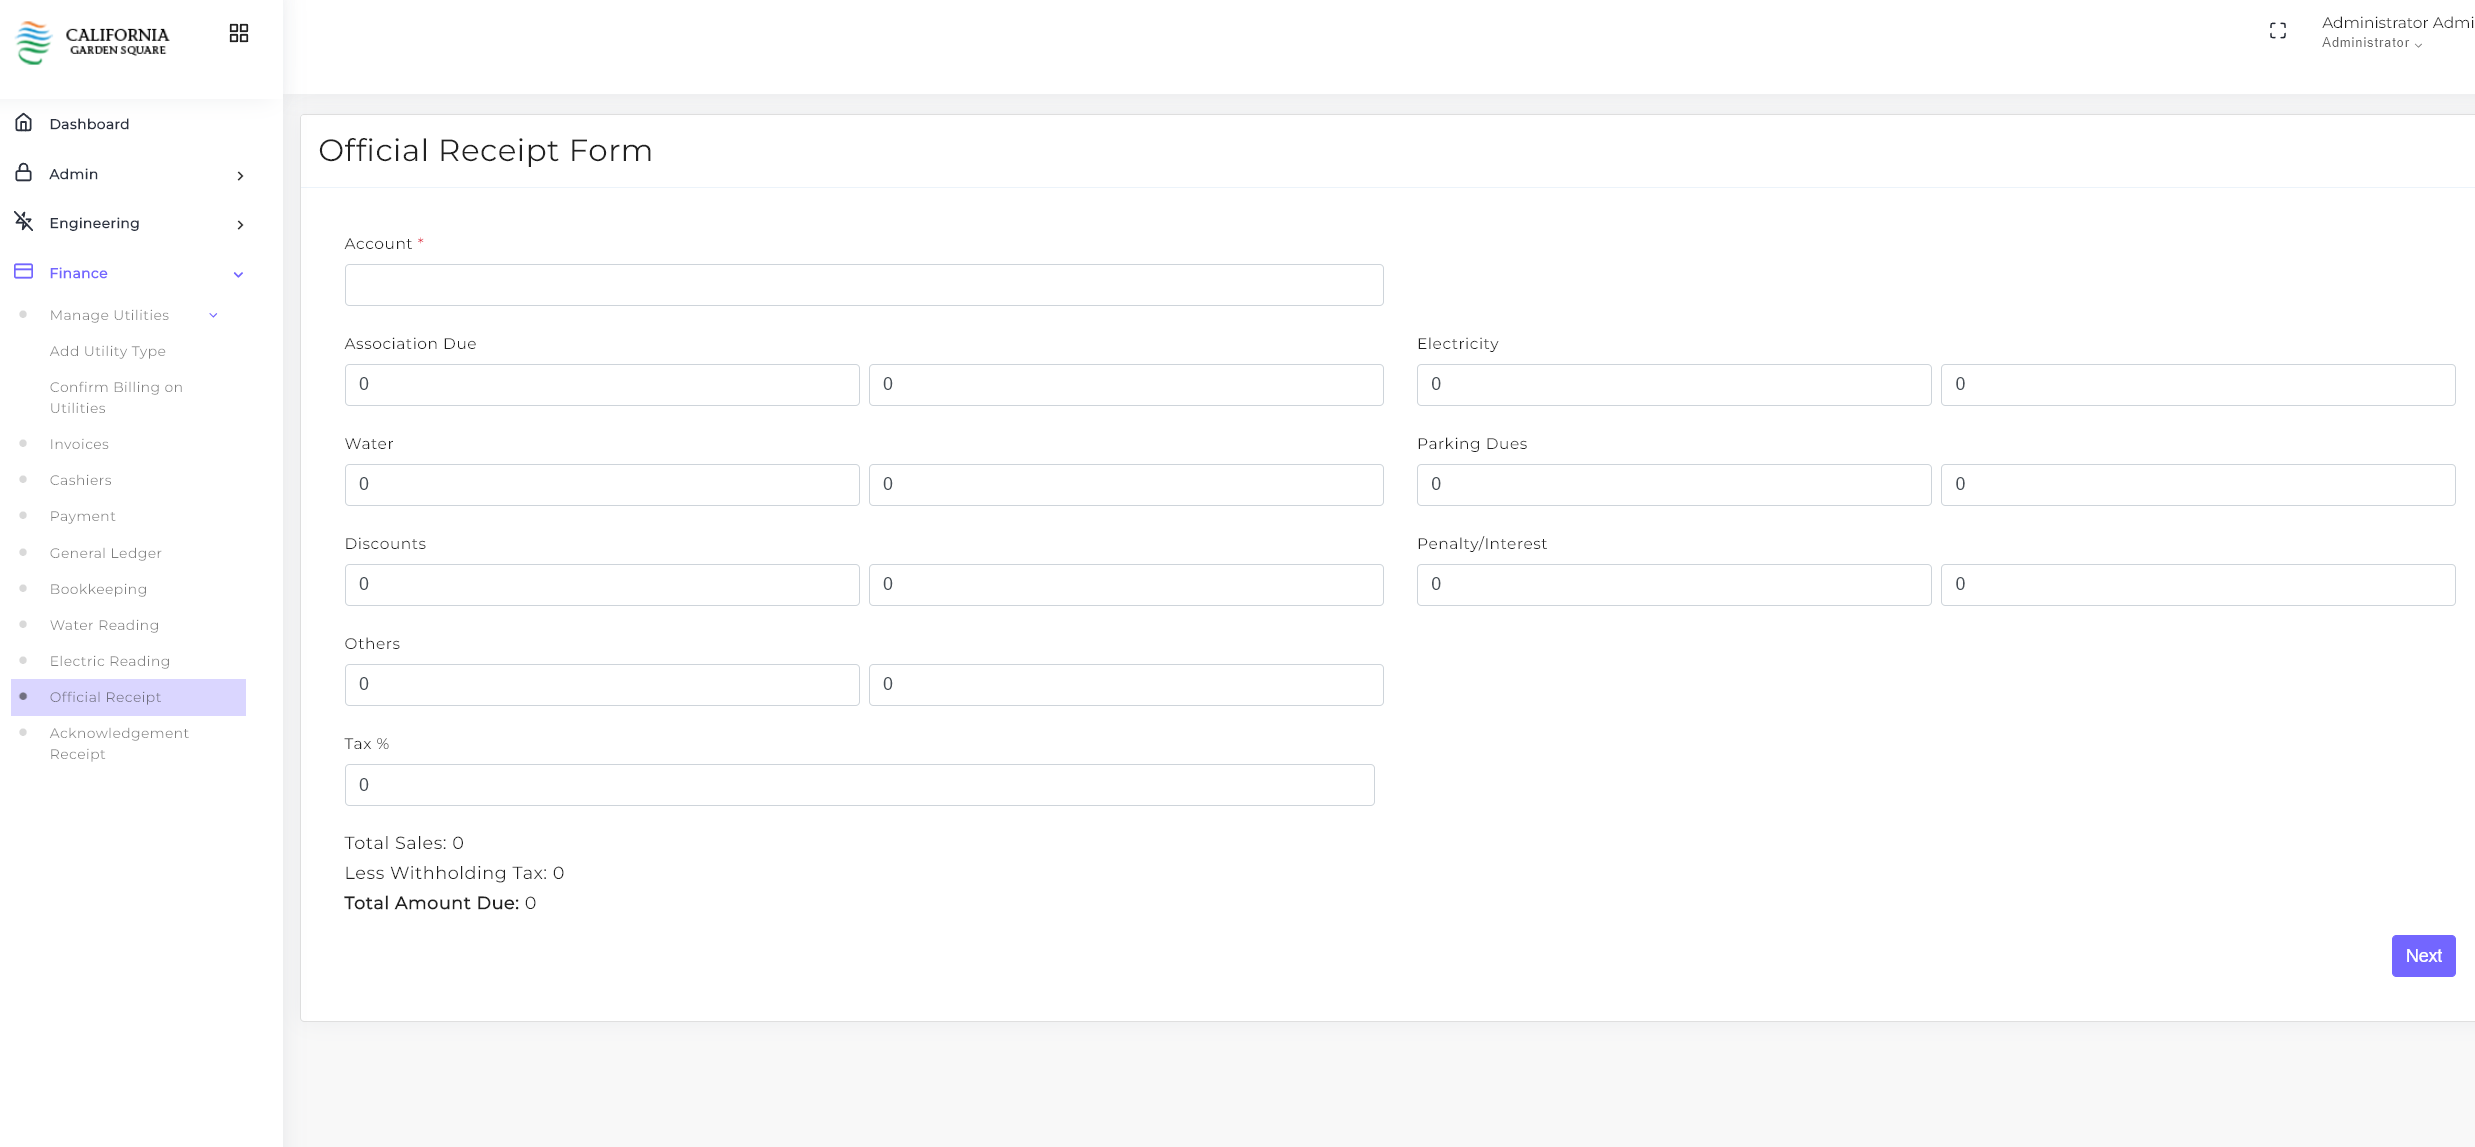Viewport: 2475px width, 1147px height.
Task: Click the California Garden Square logo
Action: coord(92,42)
